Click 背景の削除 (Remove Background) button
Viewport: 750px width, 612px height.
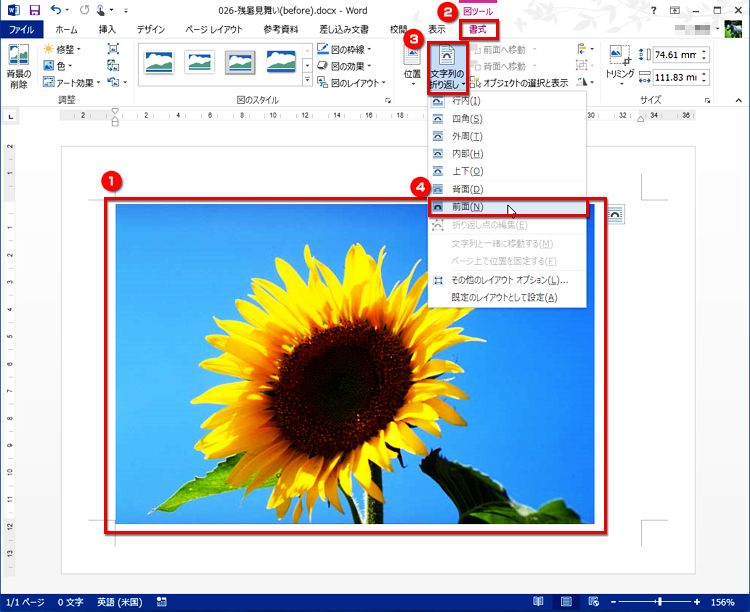(19, 67)
